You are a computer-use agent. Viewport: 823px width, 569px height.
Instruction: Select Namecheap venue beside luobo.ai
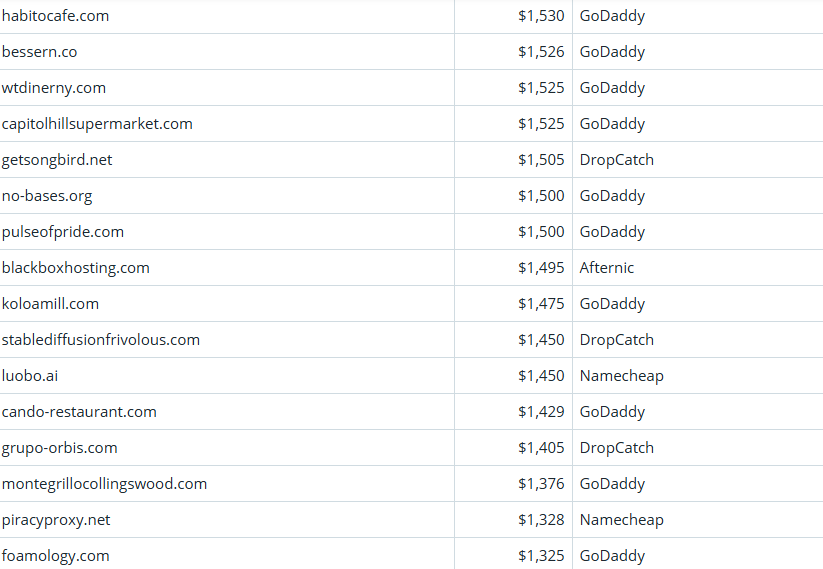point(621,376)
